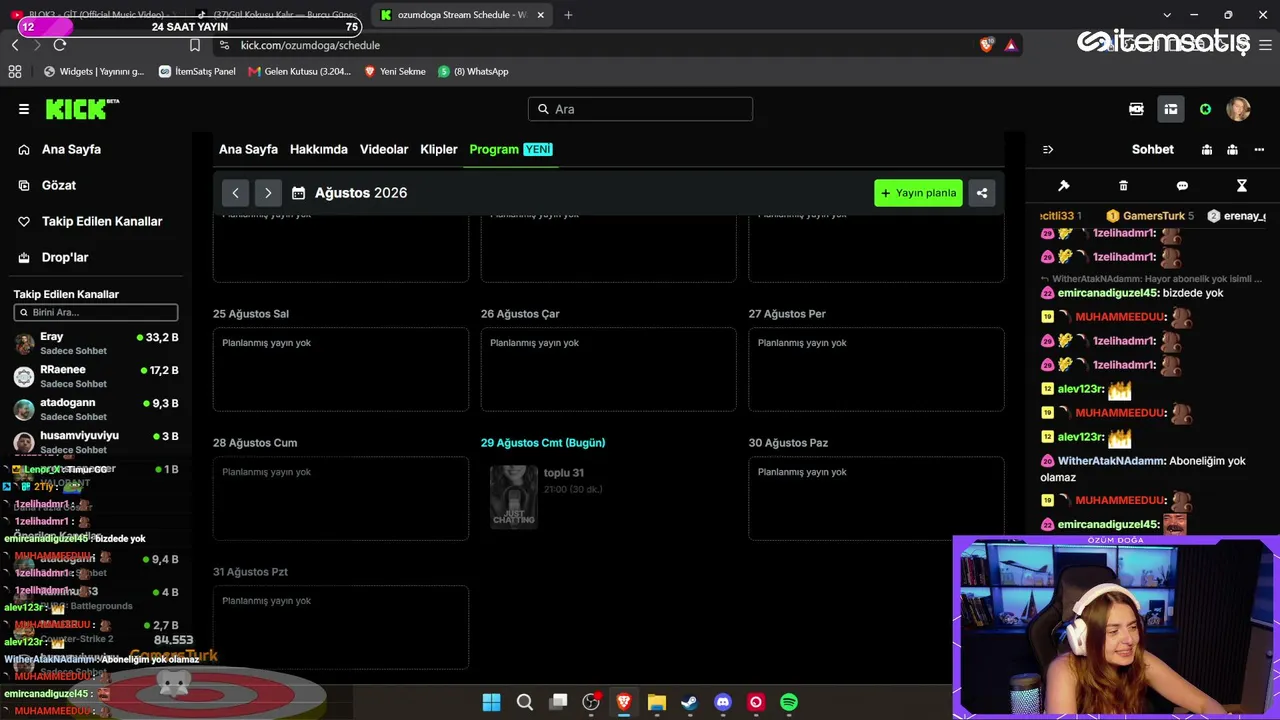Open the Yeni Sekme bookmark
This screenshot has width=1280, height=720.
395,71
